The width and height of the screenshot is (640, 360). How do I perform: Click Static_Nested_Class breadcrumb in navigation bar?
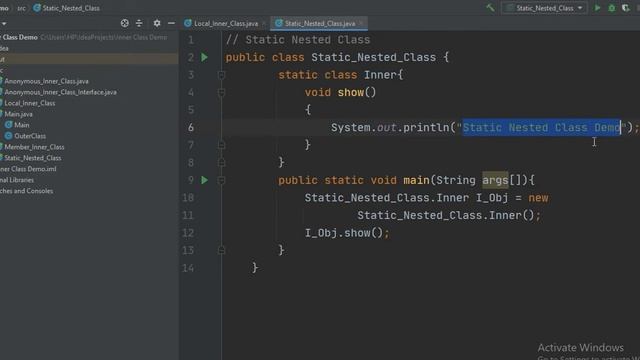66,8
